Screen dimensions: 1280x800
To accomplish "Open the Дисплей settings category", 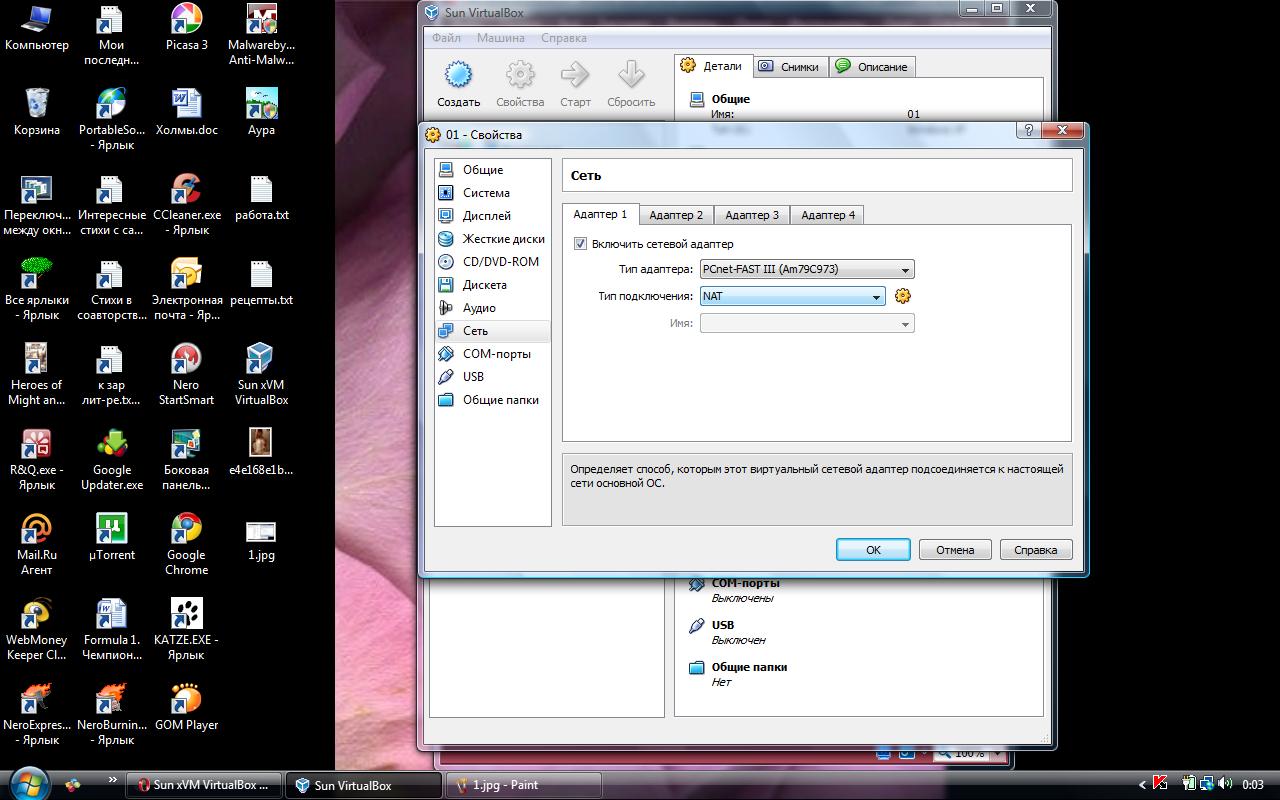I will click(493, 216).
